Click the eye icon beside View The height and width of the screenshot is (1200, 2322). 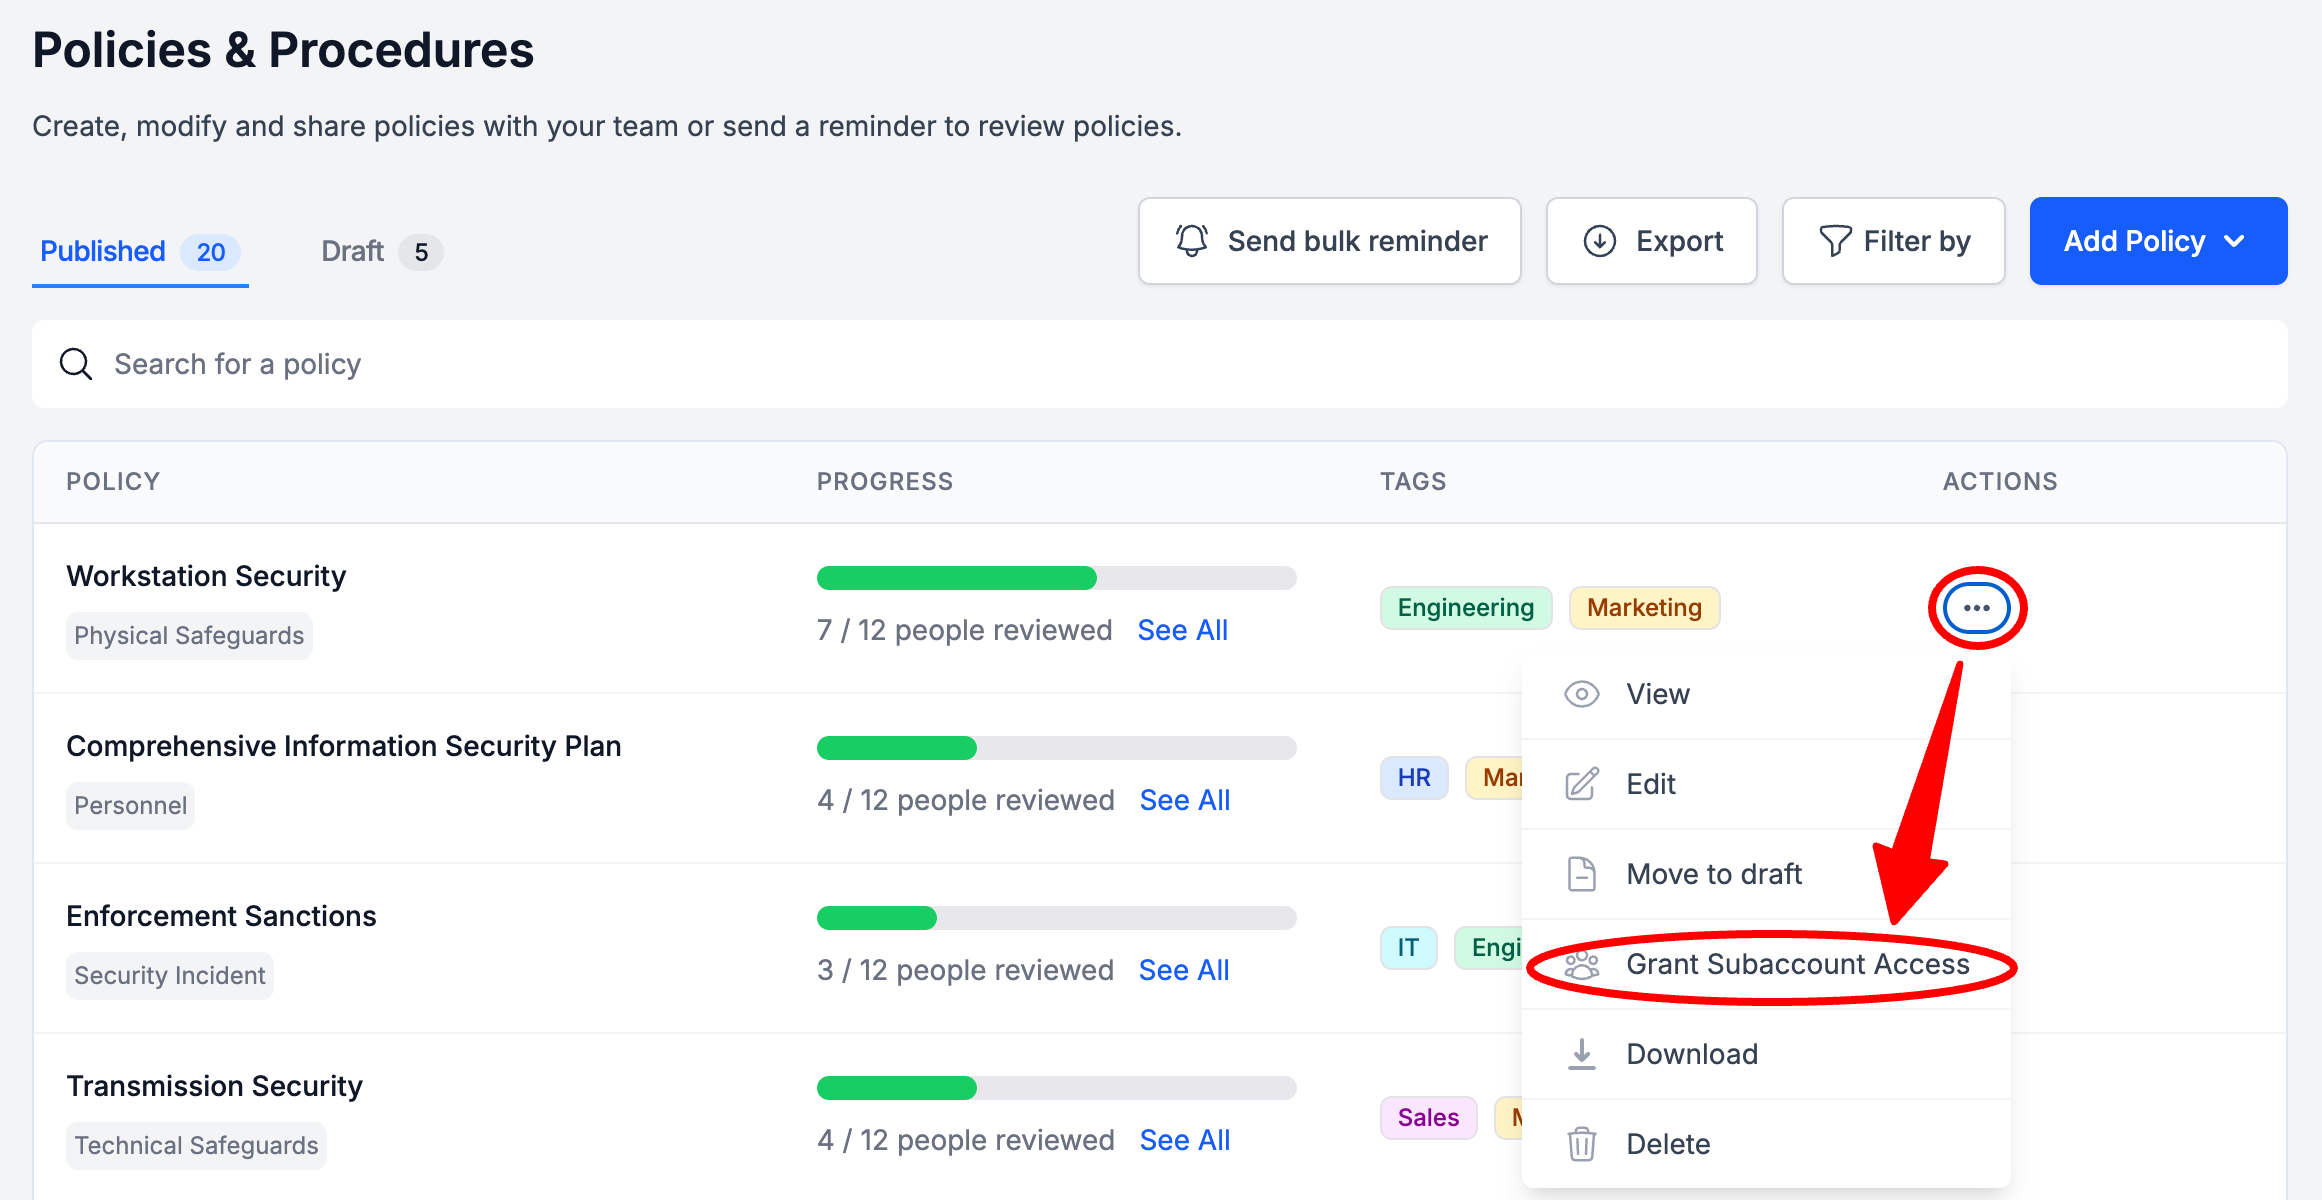point(1581,694)
